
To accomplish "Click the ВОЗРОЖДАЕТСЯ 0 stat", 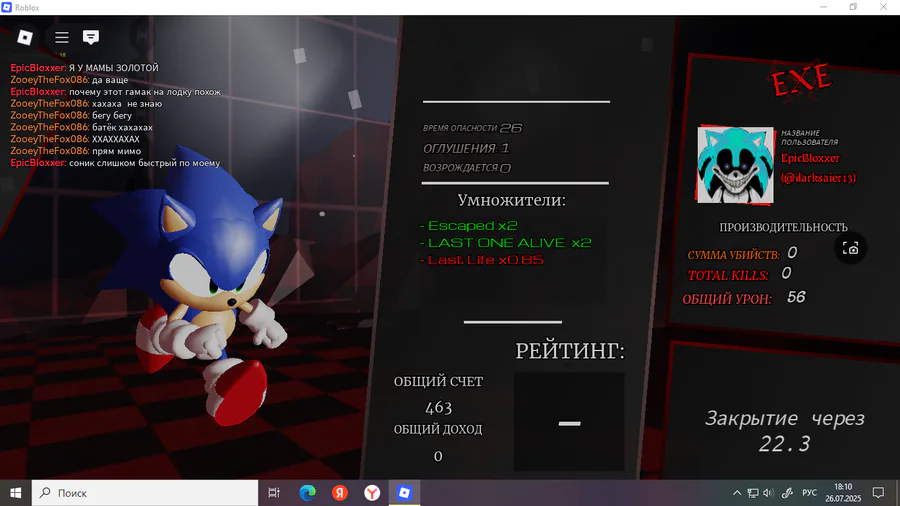I will click(467, 168).
